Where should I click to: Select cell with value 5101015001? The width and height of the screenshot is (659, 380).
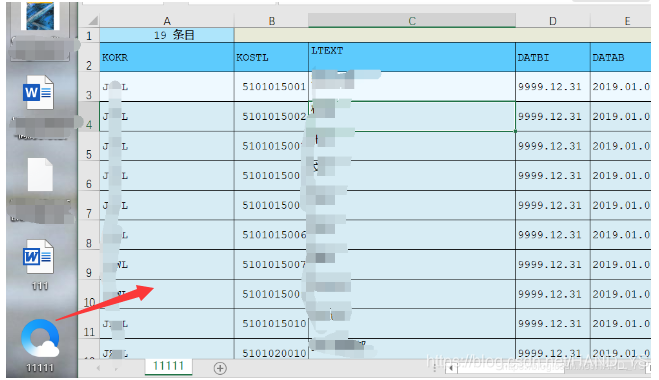(x=272, y=87)
